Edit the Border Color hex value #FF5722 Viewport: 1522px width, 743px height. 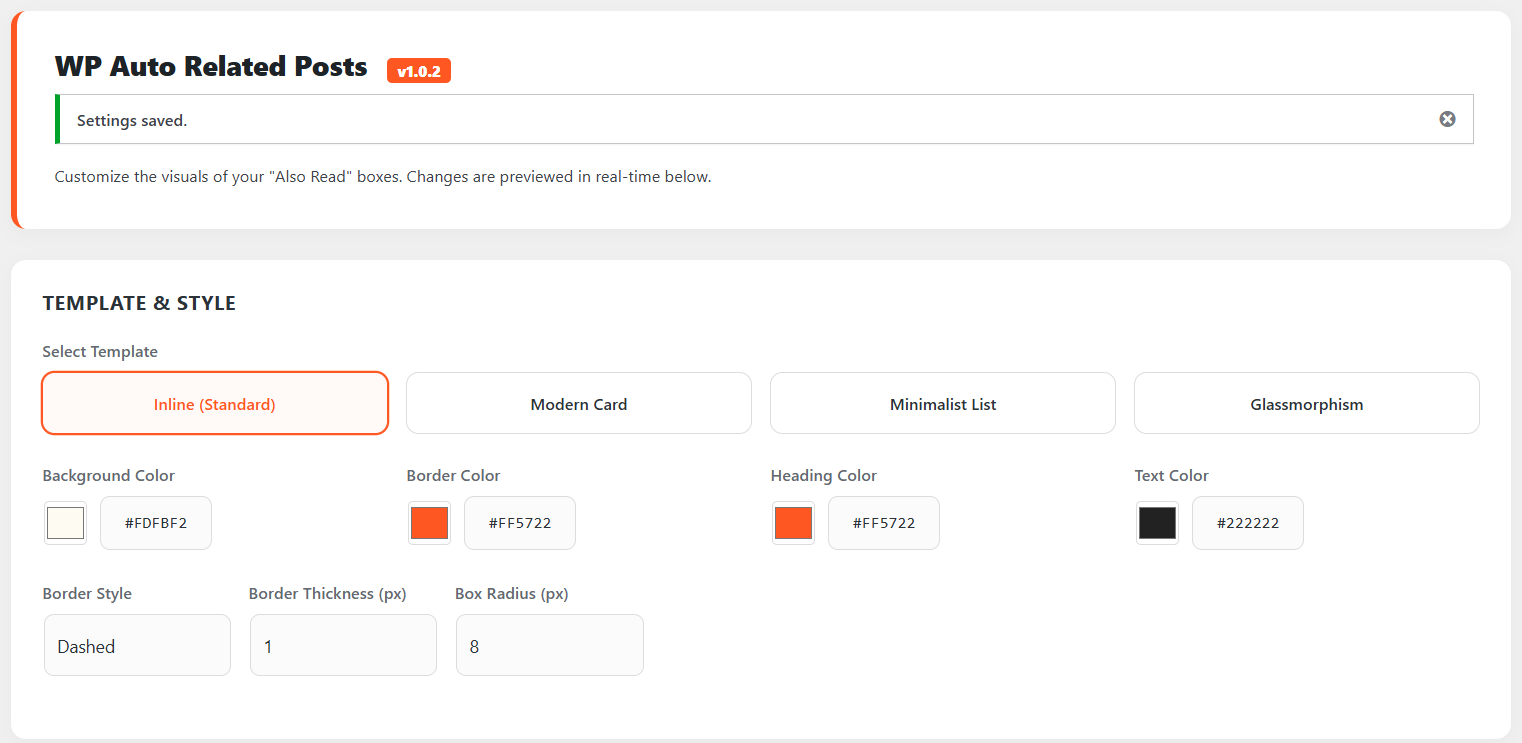(x=519, y=522)
